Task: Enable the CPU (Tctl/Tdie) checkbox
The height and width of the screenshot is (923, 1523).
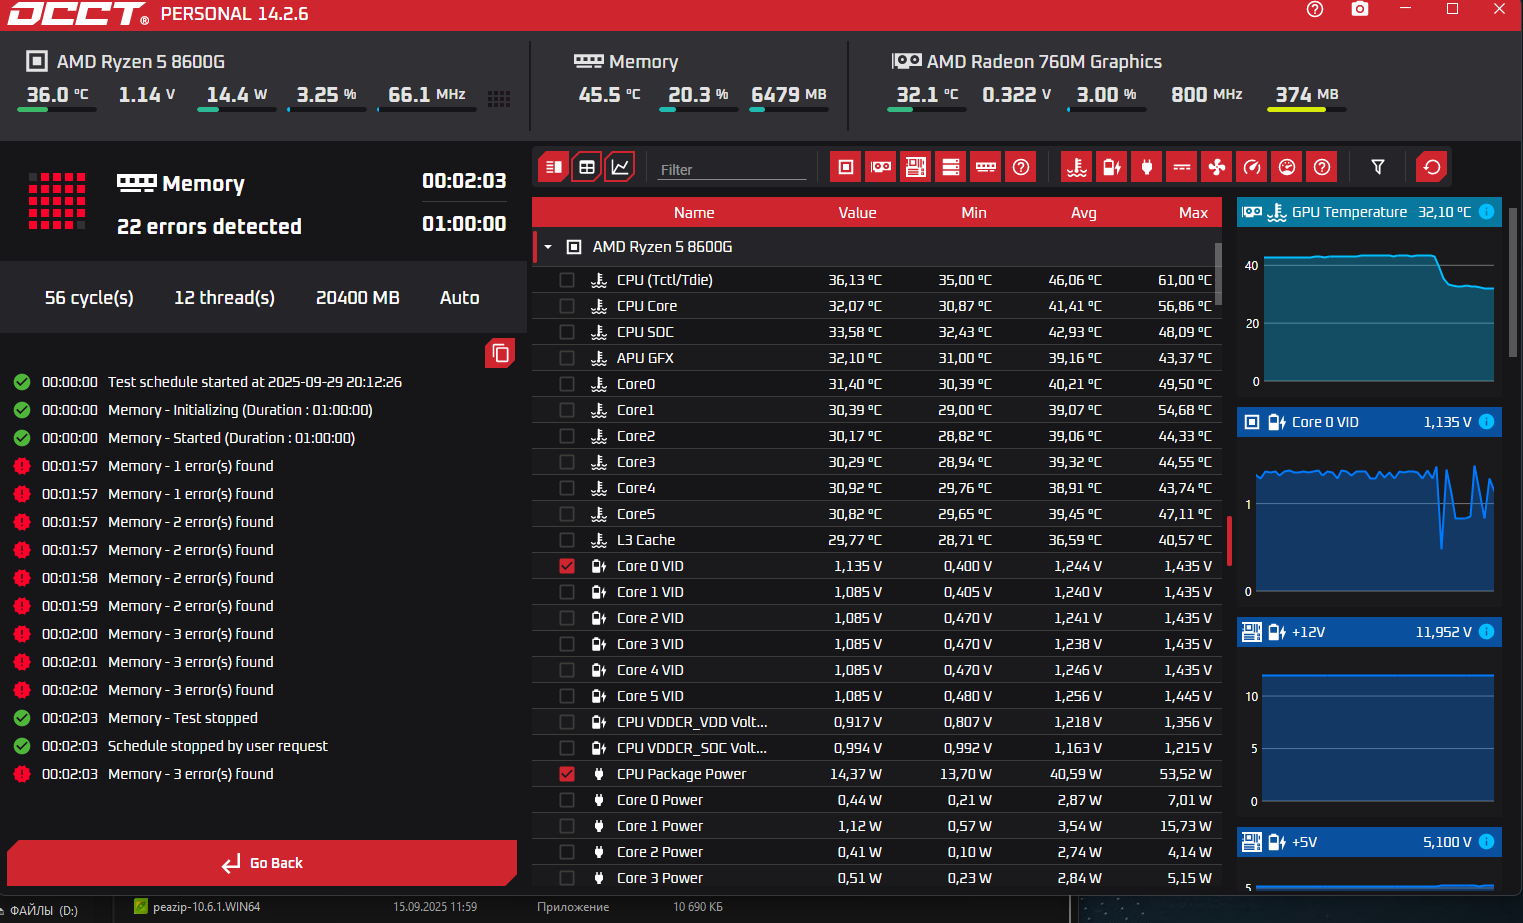Action: coord(567,280)
